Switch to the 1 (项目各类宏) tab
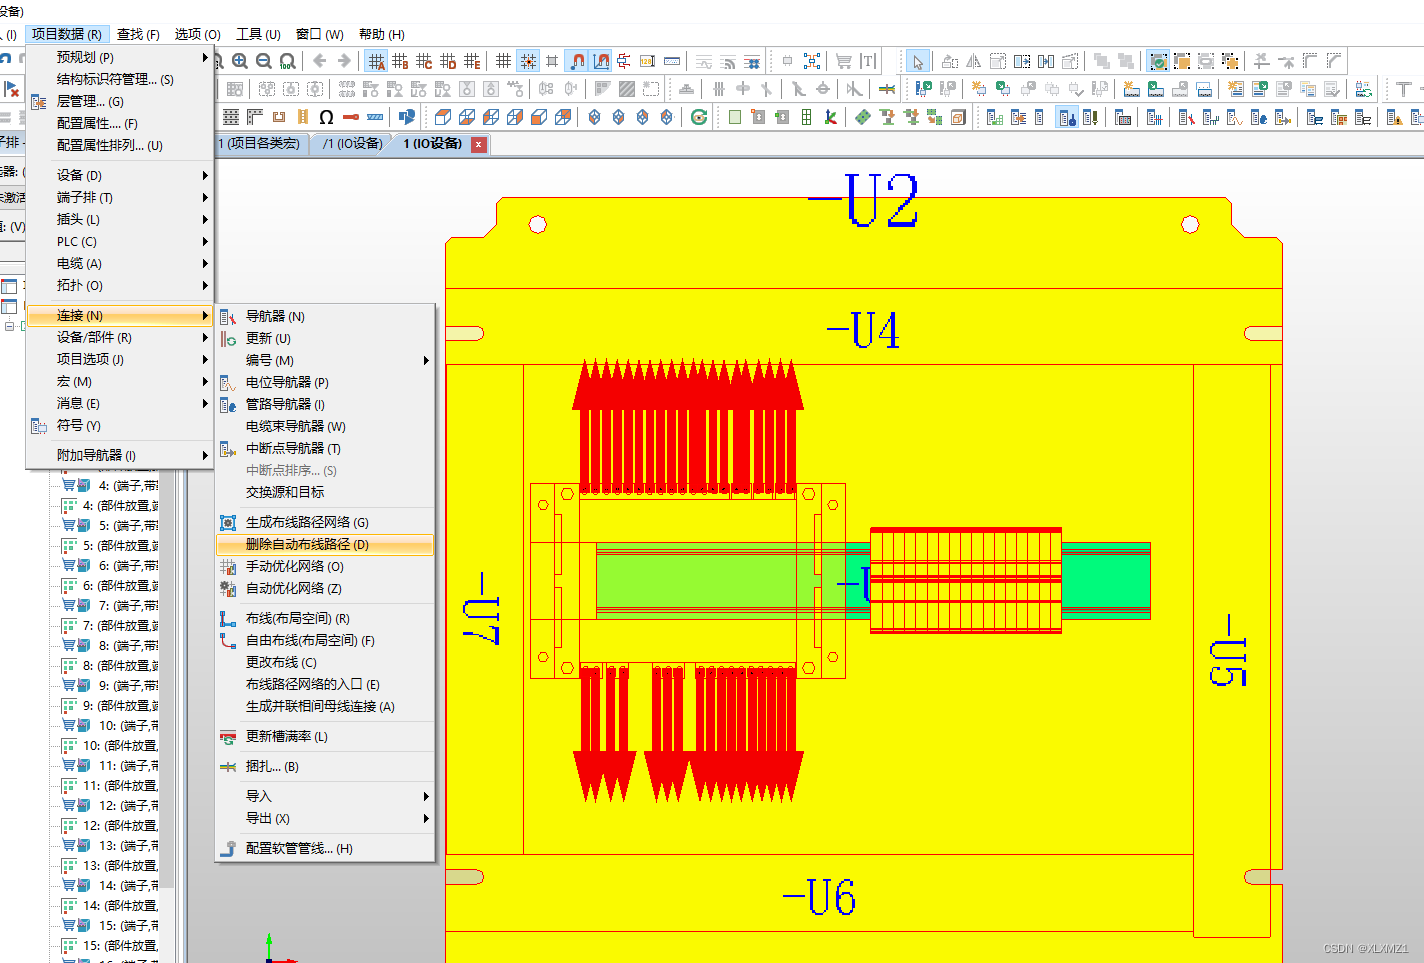This screenshot has height=963, width=1424. [259, 144]
